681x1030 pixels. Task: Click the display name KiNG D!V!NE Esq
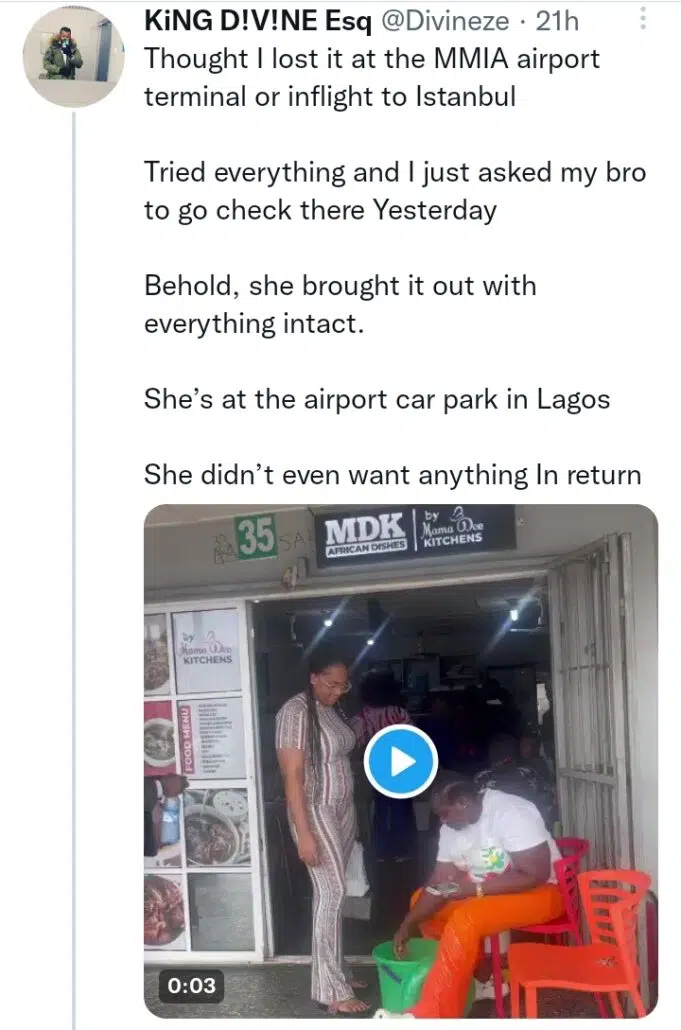coord(257,22)
